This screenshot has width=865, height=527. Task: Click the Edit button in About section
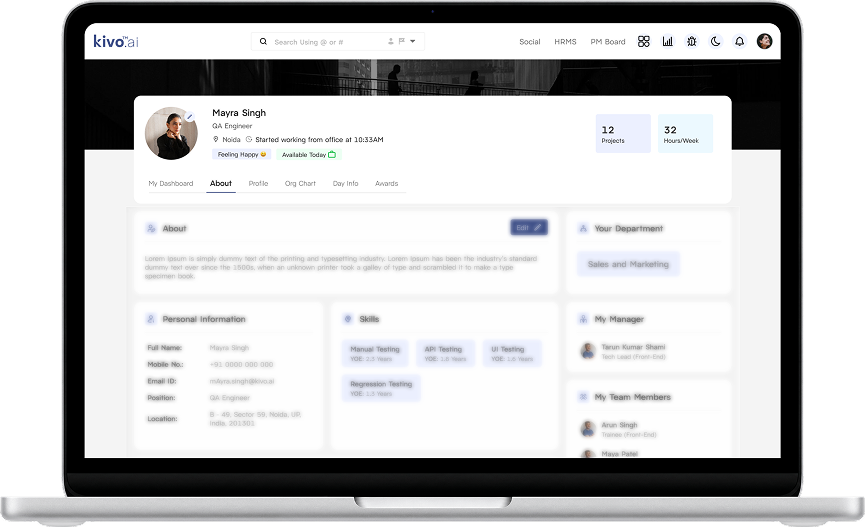tap(528, 227)
